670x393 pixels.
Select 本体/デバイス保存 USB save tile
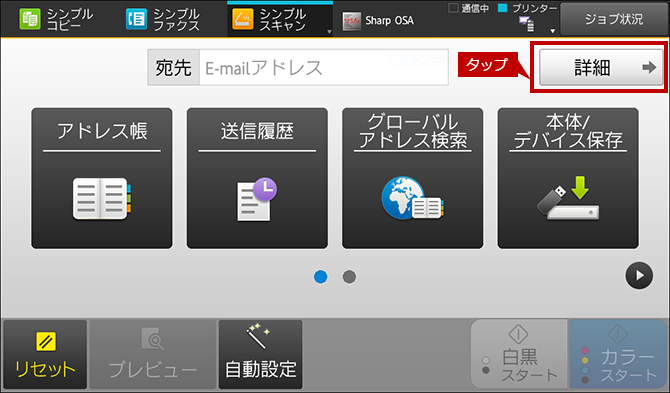point(568,178)
